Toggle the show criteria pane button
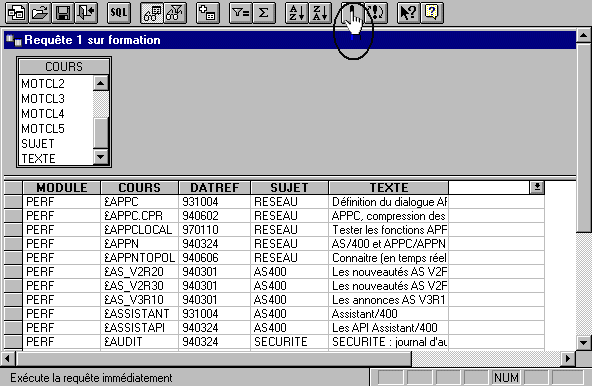This screenshot has width=592, height=386. click(x=175, y=13)
